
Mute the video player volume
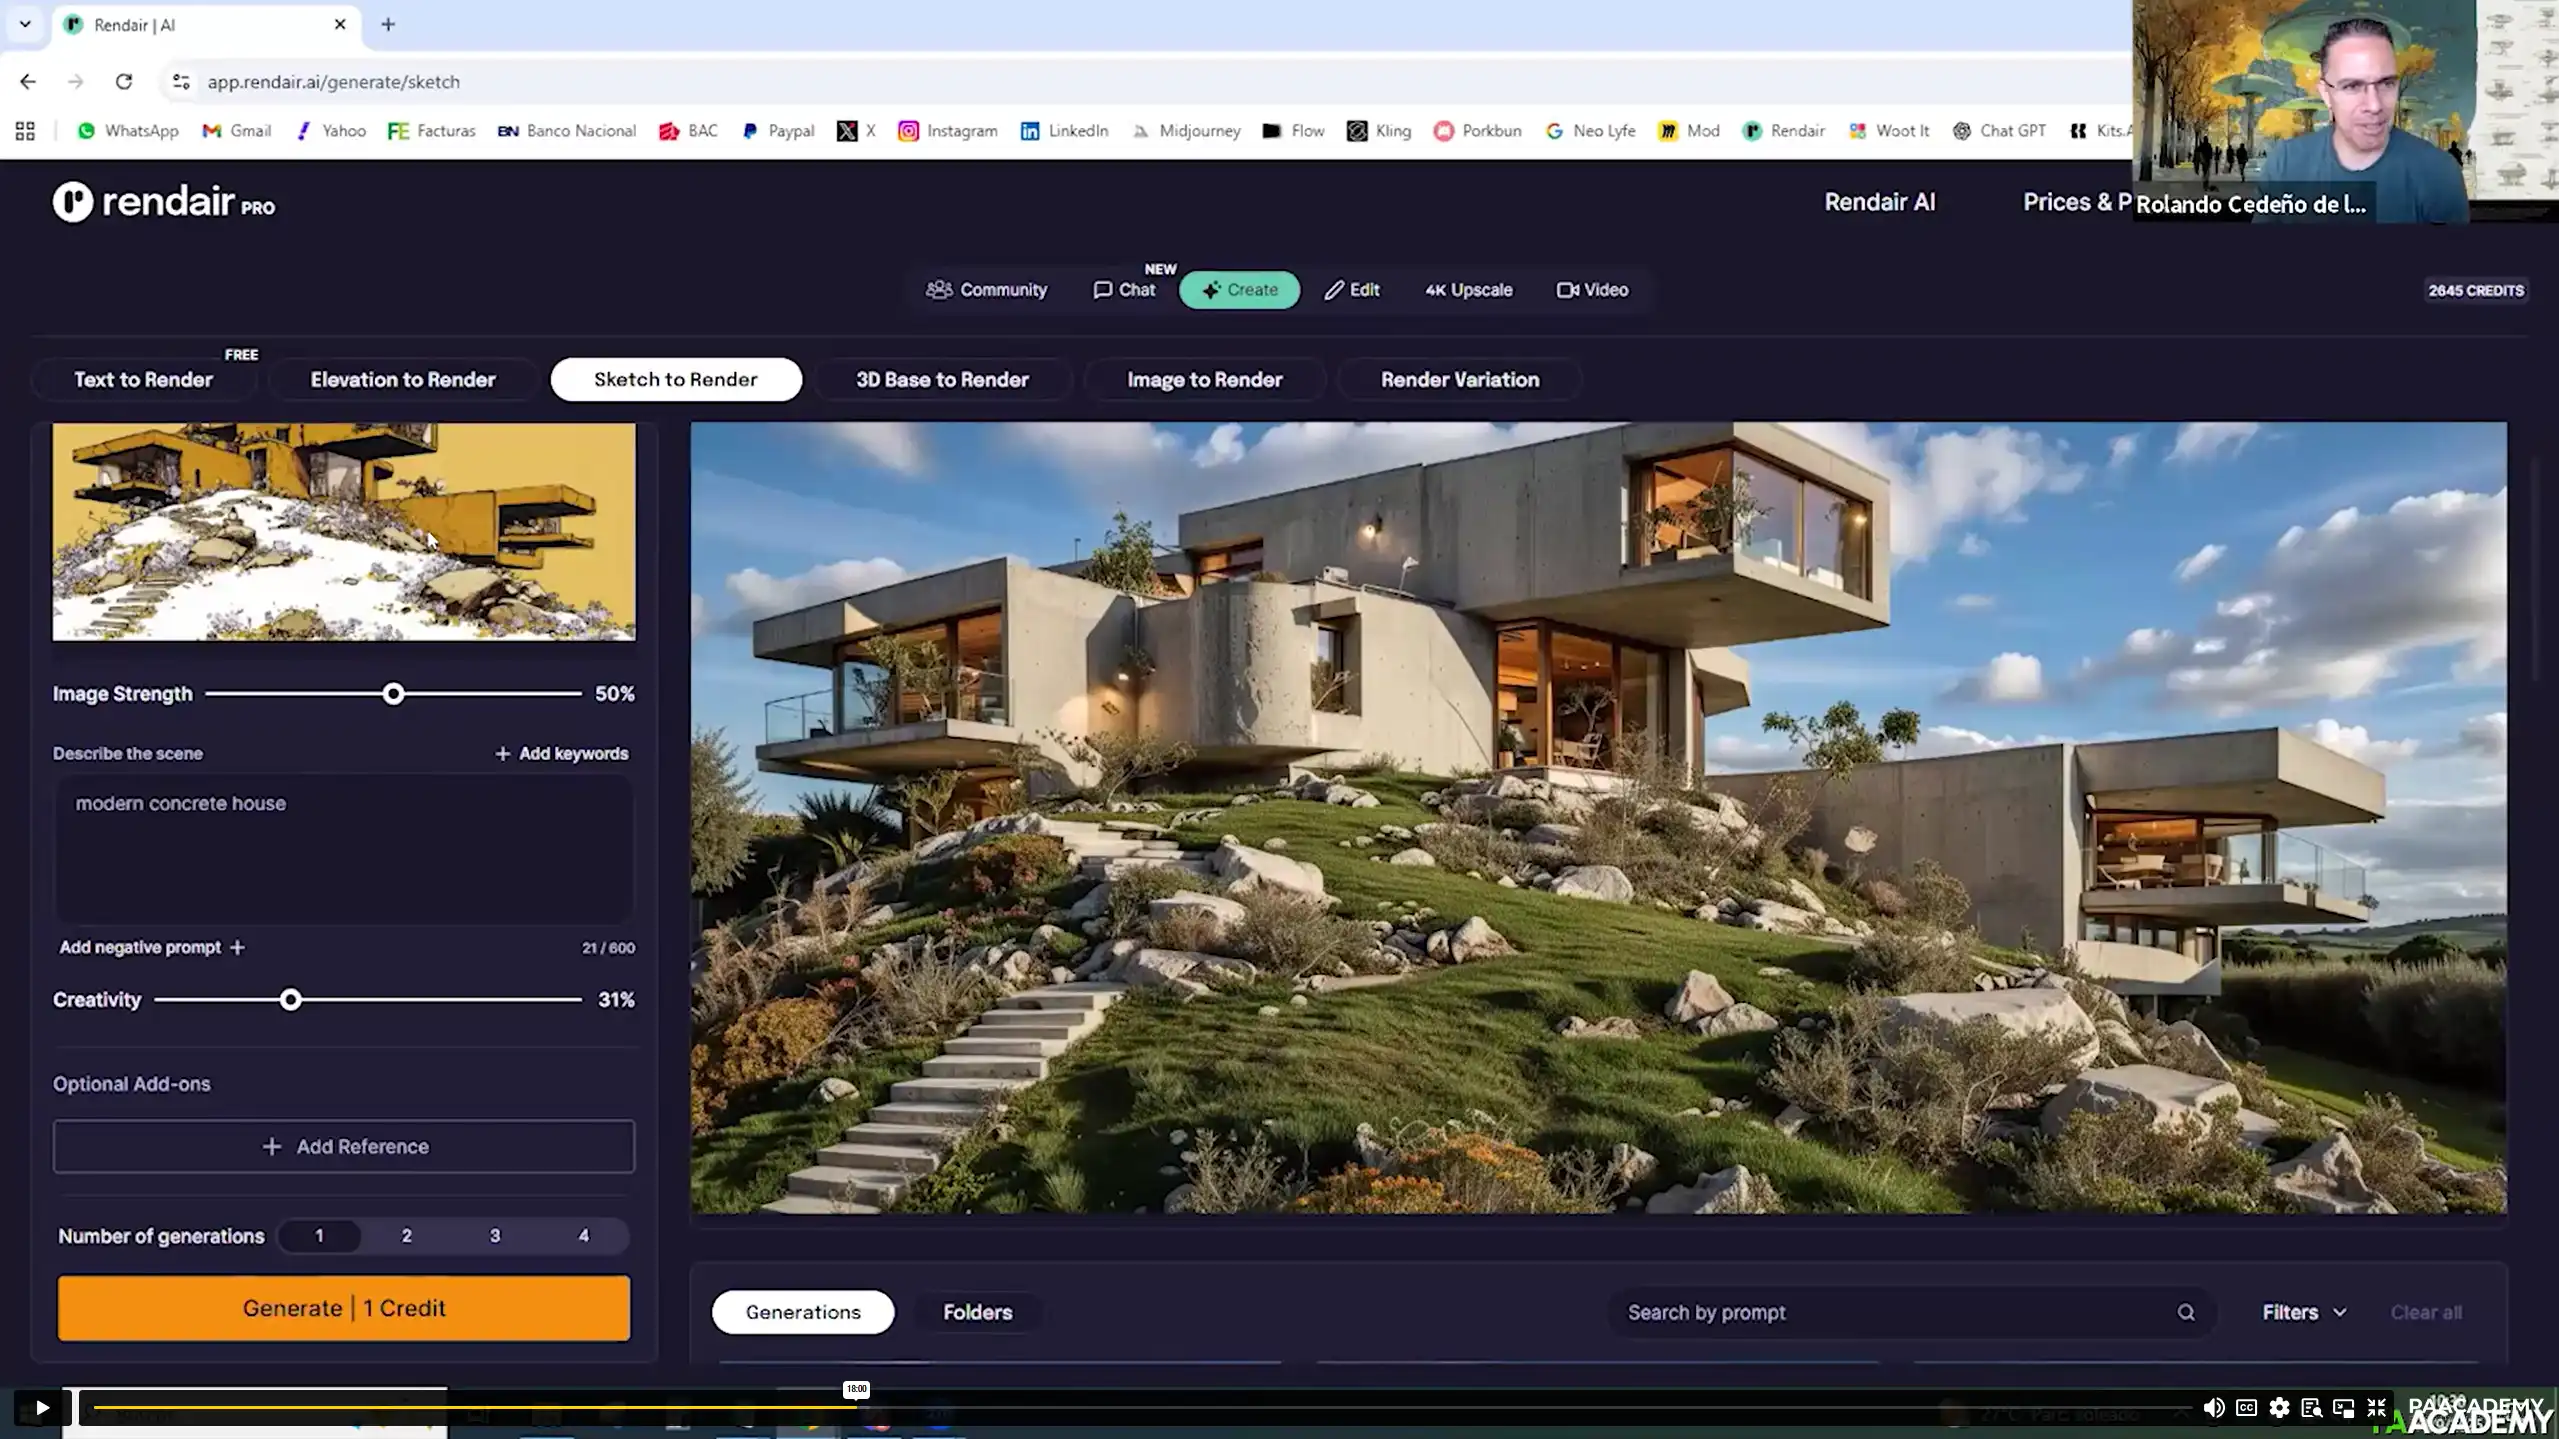(2213, 1408)
